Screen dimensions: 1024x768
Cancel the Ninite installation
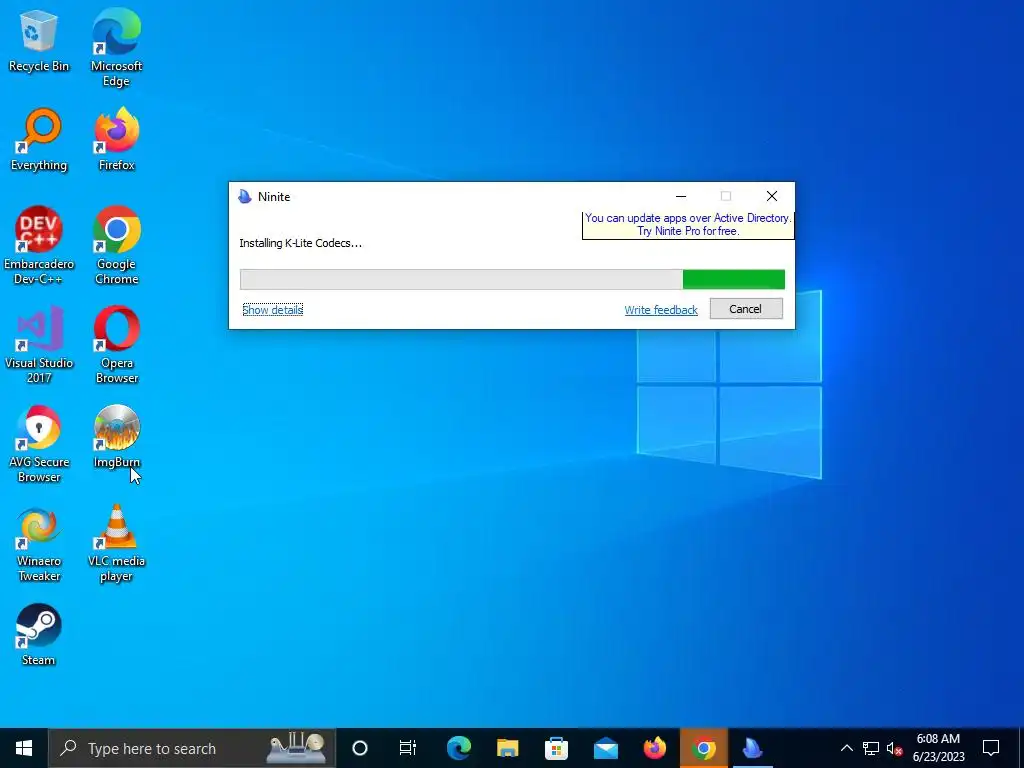(746, 309)
